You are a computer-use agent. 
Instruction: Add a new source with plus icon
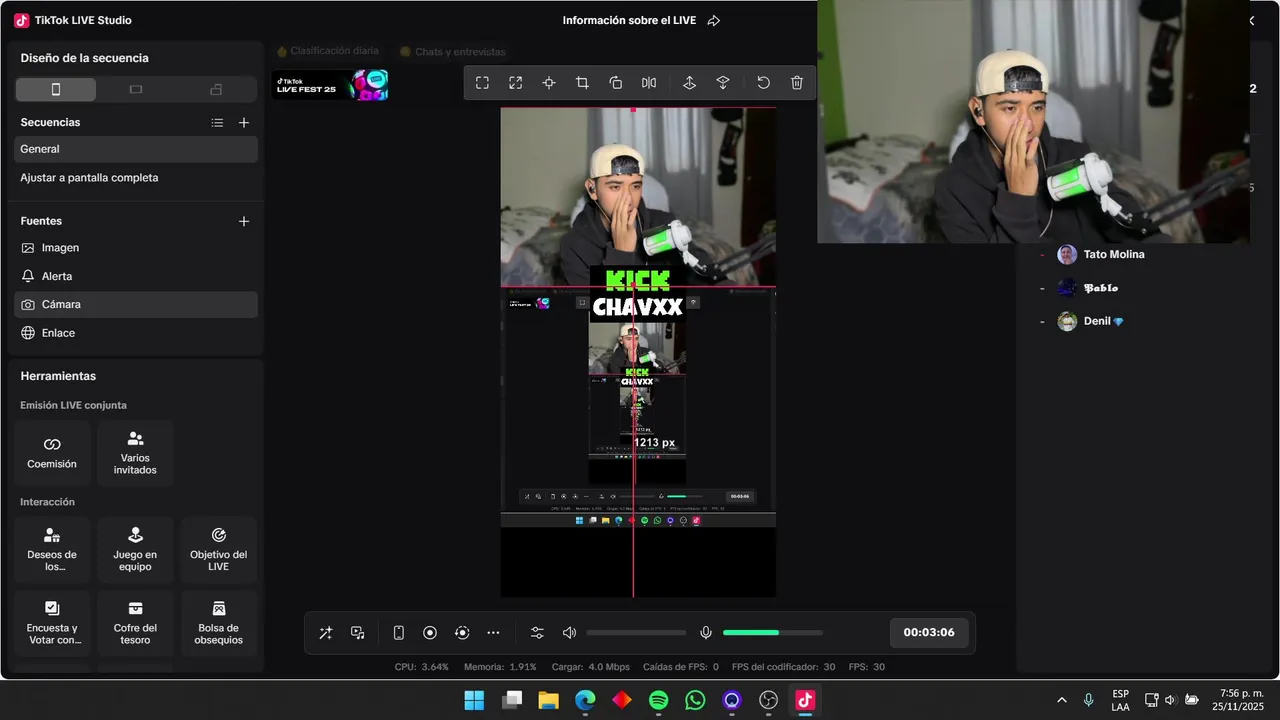(x=244, y=221)
